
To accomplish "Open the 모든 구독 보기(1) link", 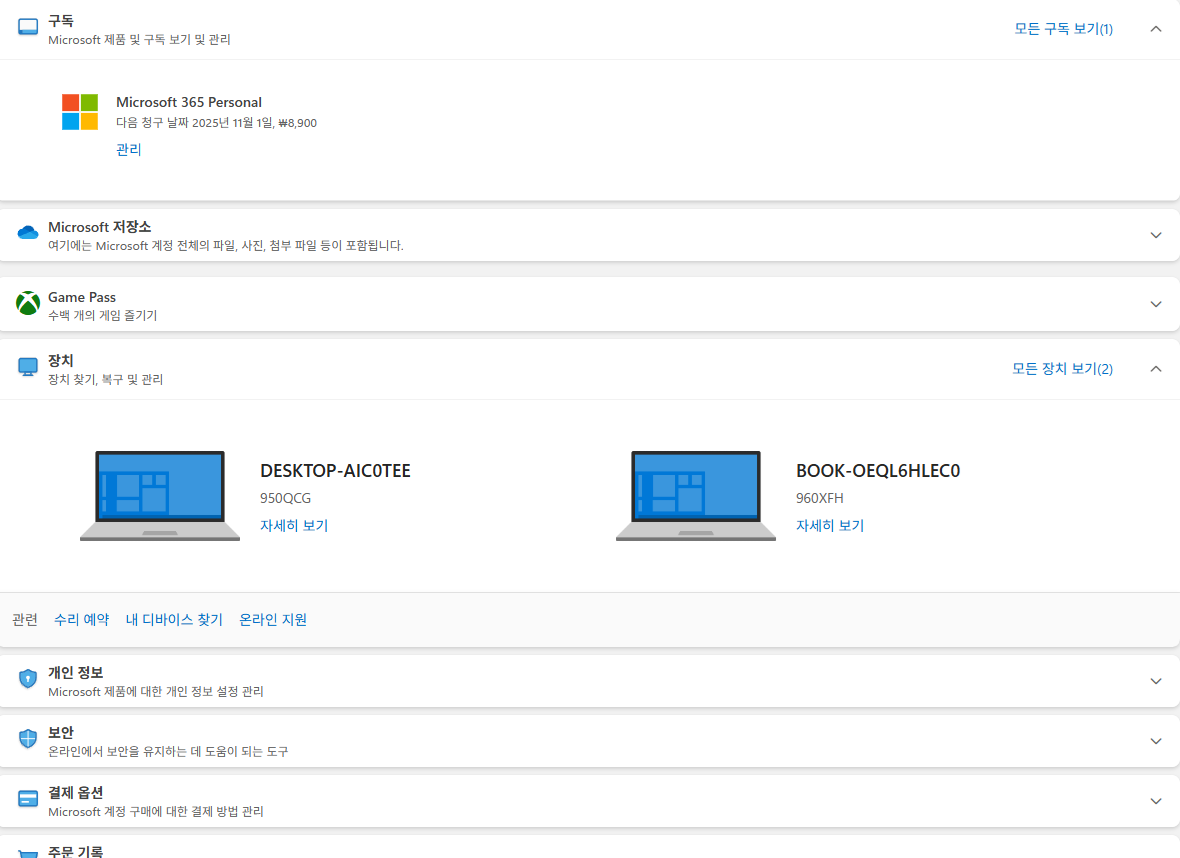I will pyautogui.click(x=1063, y=29).
